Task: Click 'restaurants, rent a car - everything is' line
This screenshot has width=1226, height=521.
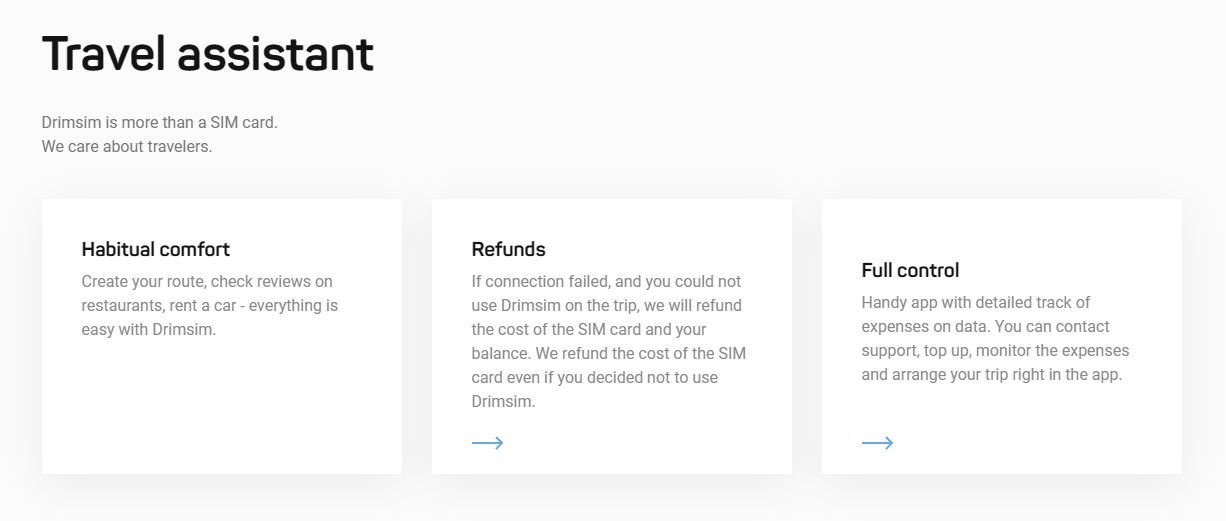Action: click(210, 306)
